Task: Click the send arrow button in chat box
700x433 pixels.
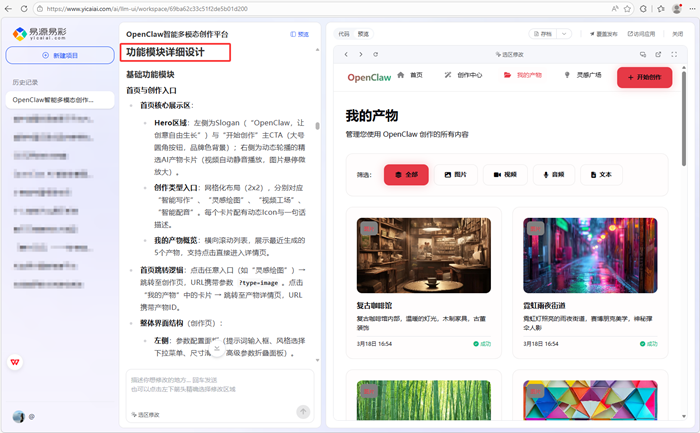Action: [x=303, y=411]
